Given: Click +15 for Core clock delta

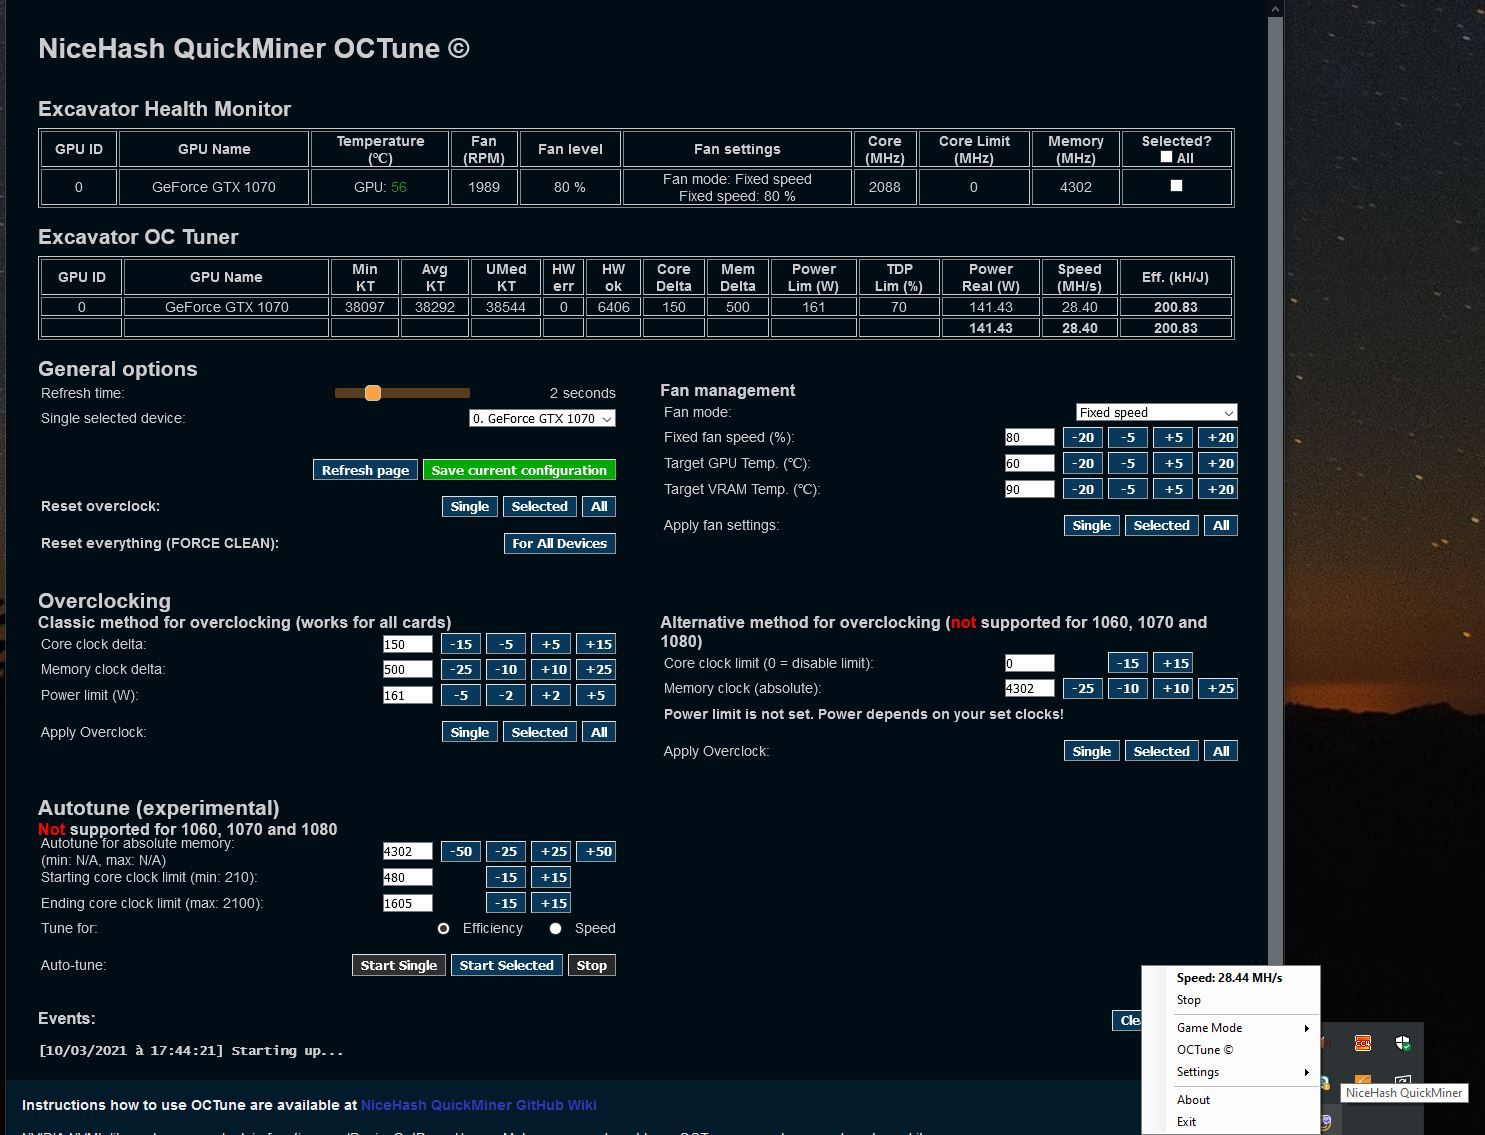Looking at the screenshot, I should [598, 644].
